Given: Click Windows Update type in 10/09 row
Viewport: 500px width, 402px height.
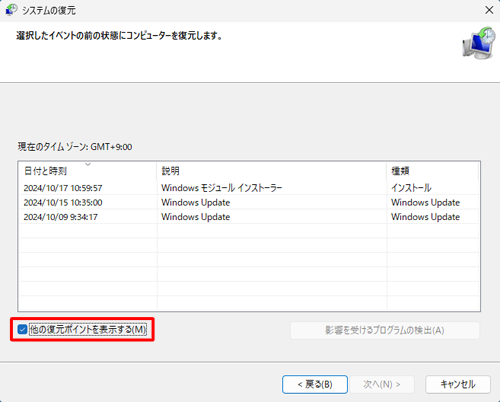Looking at the screenshot, I should pyautogui.click(x=425, y=217).
